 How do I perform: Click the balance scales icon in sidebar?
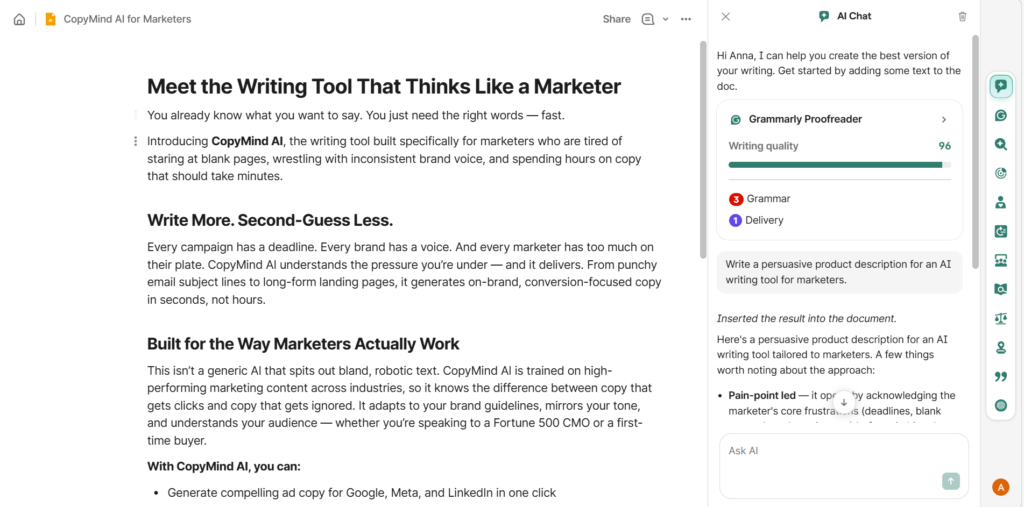tap(1000, 318)
